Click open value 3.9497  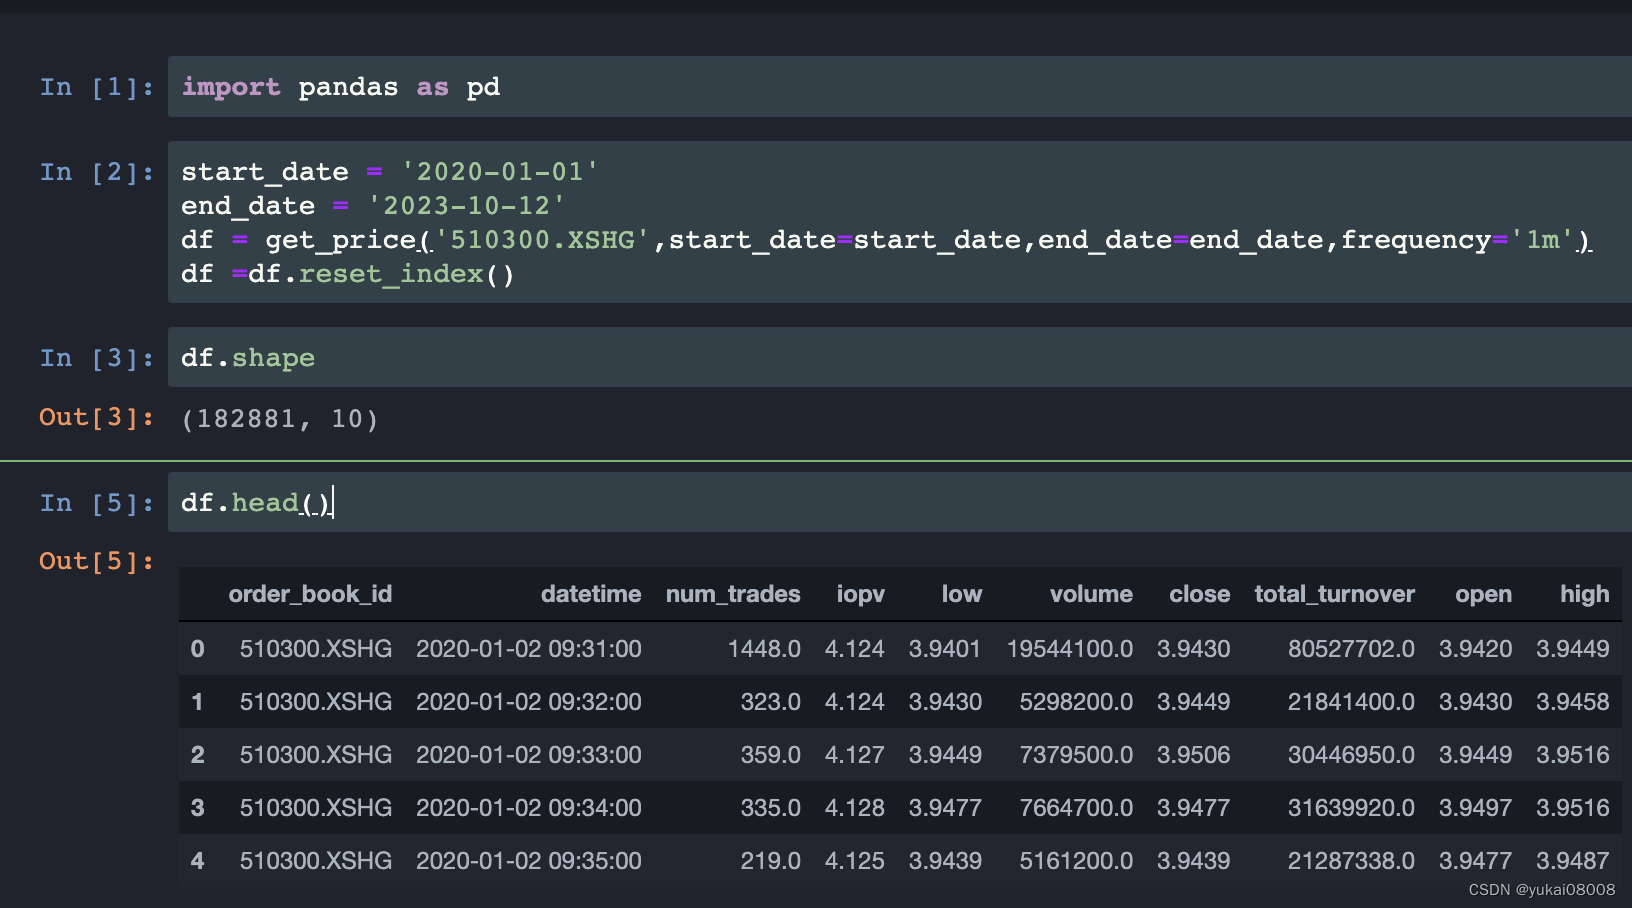coord(1476,808)
